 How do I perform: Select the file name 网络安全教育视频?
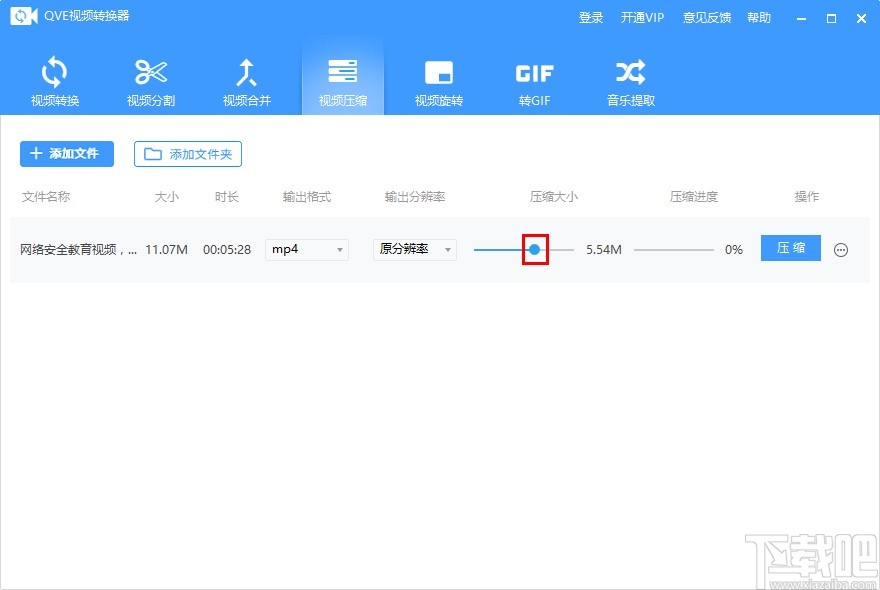(x=78, y=249)
